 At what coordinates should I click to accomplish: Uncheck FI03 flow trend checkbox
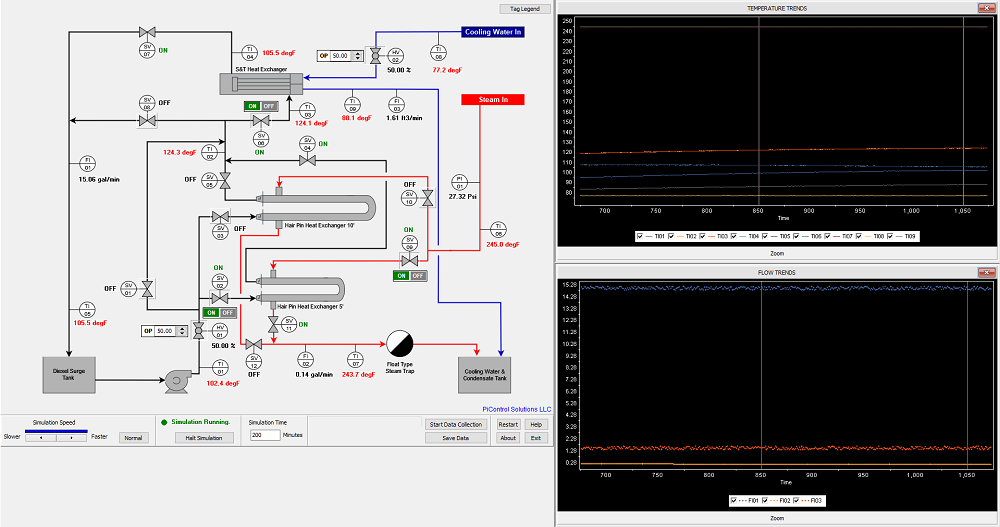[796, 501]
